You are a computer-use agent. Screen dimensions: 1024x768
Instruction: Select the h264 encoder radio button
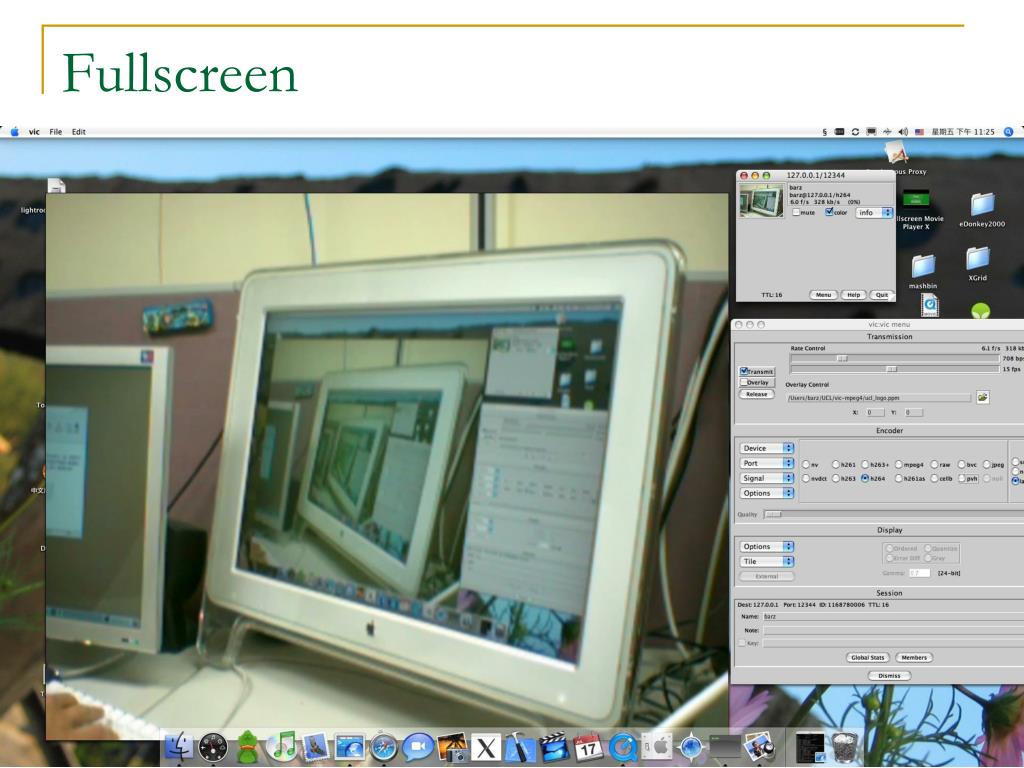(865, 478)
